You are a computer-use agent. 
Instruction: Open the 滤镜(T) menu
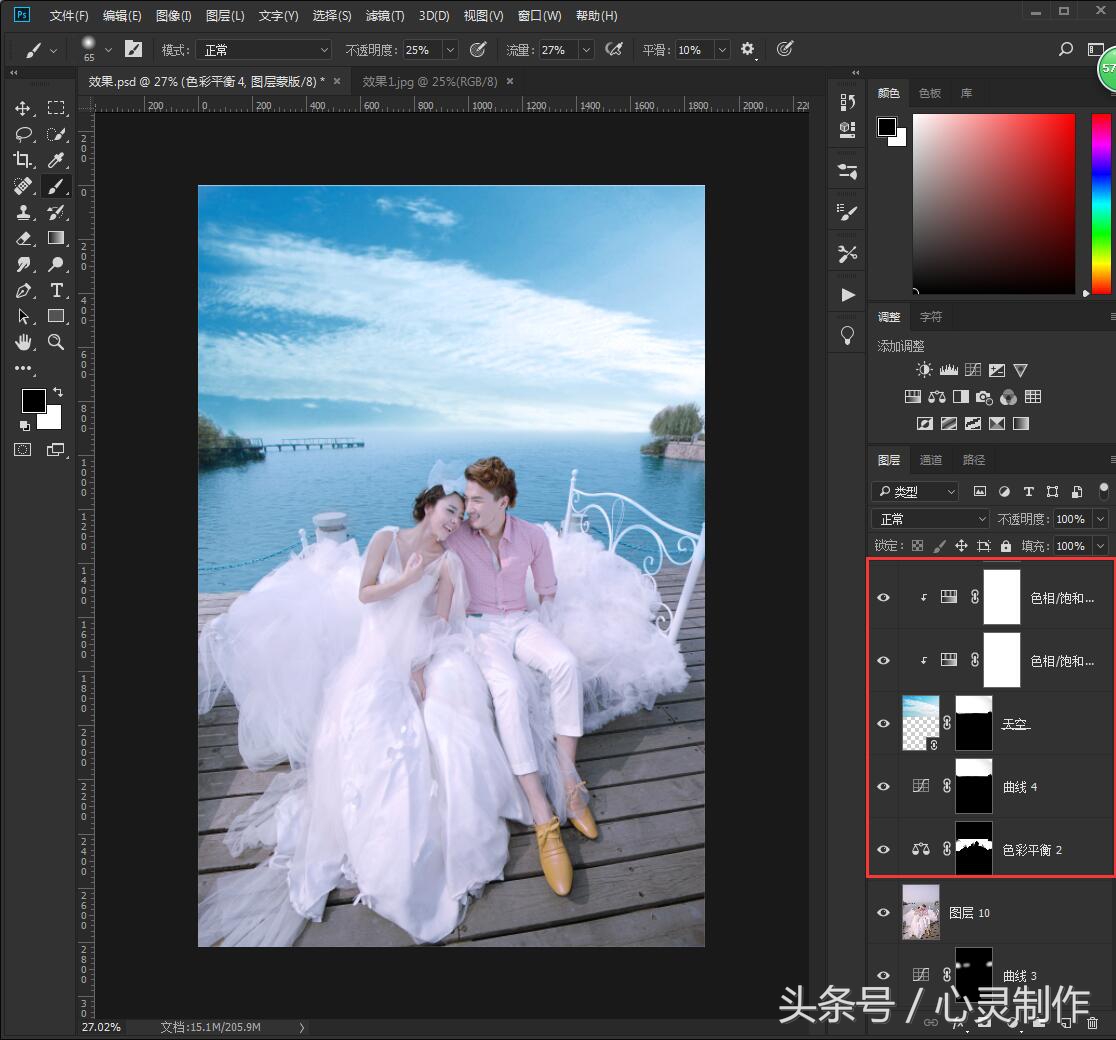click(x=383, y=15)
